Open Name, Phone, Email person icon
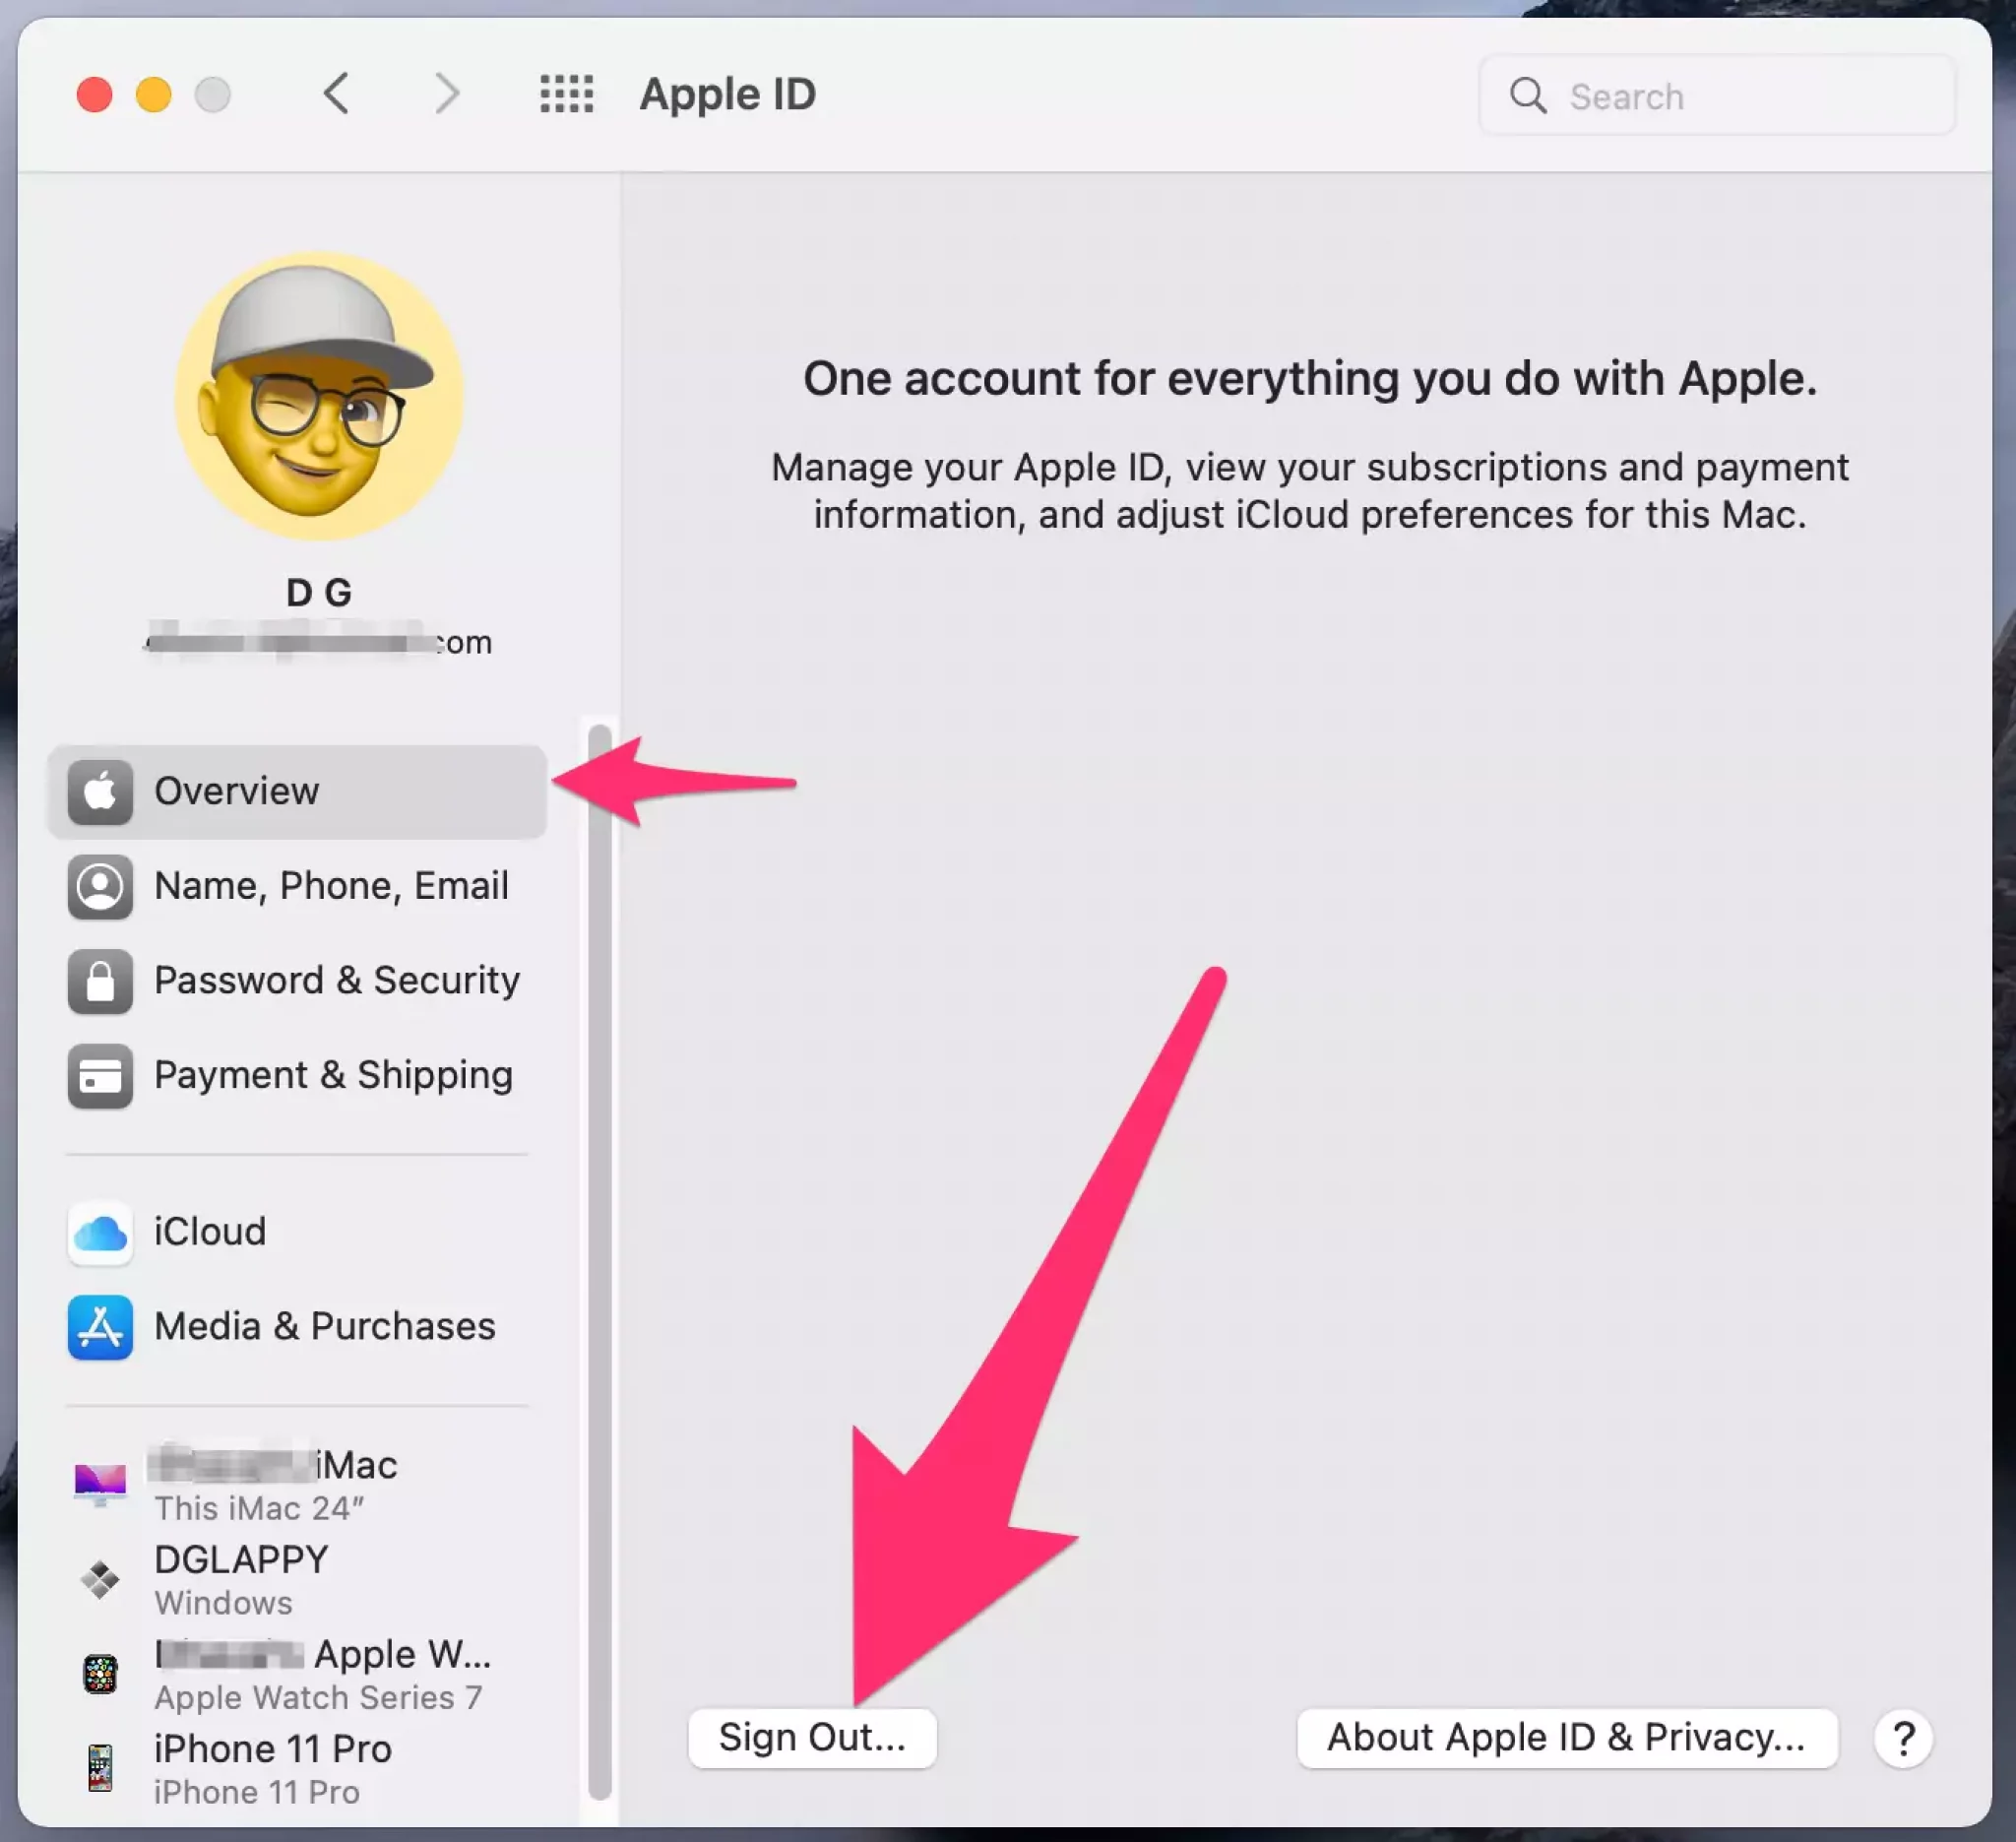Image resolution: width=2016 pixels, height=1842 pixels. pyautogui.click(x=100, y=886)
